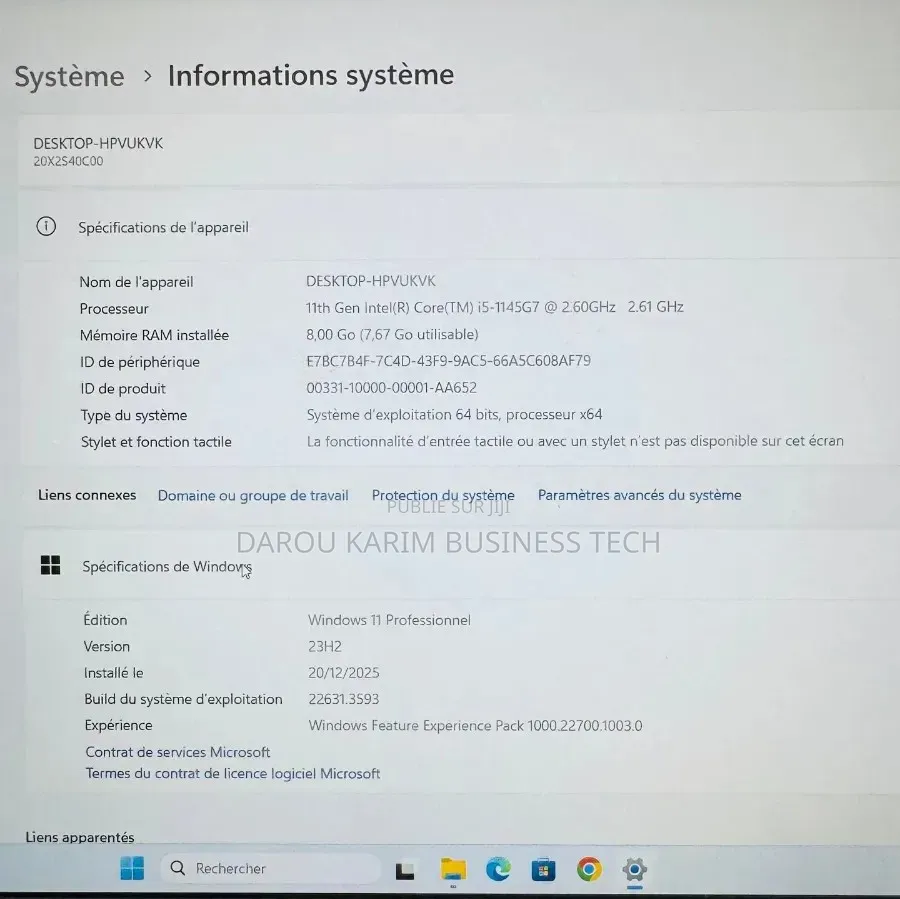Viewport: 900px width, 899px height.
Task: Open Task View from taskbar
Action: pos(405,870)
